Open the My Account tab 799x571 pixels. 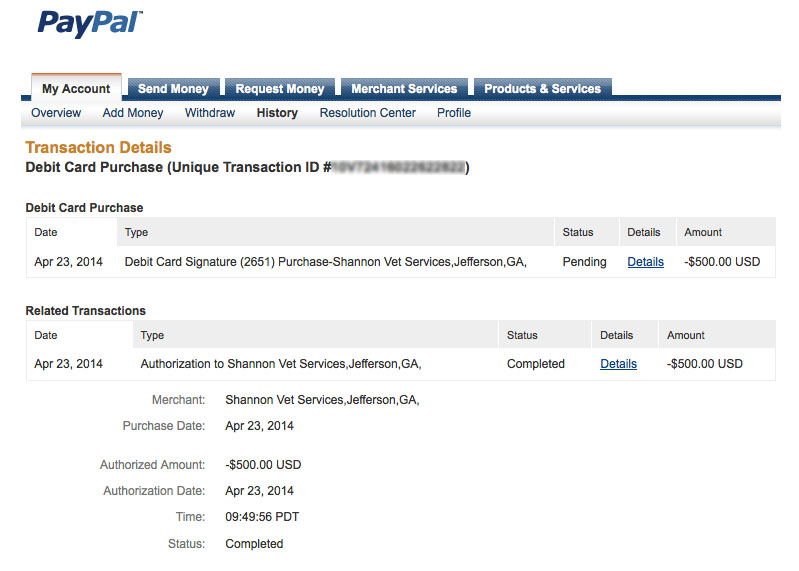click(76, 88)
